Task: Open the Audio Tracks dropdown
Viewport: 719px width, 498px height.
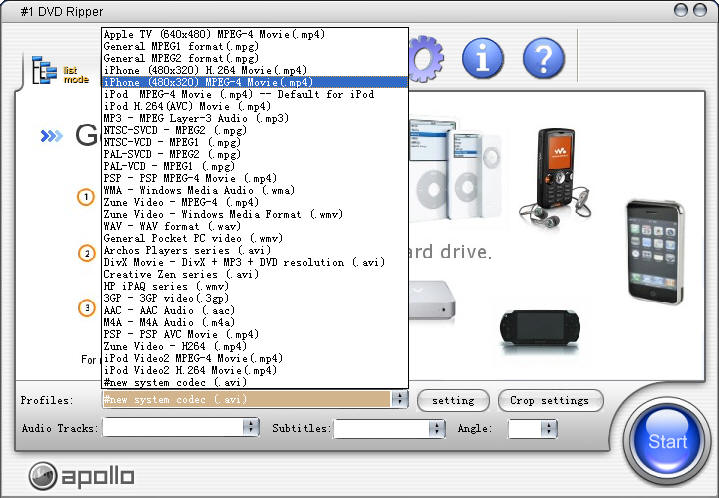Action: tap(251, 427)
